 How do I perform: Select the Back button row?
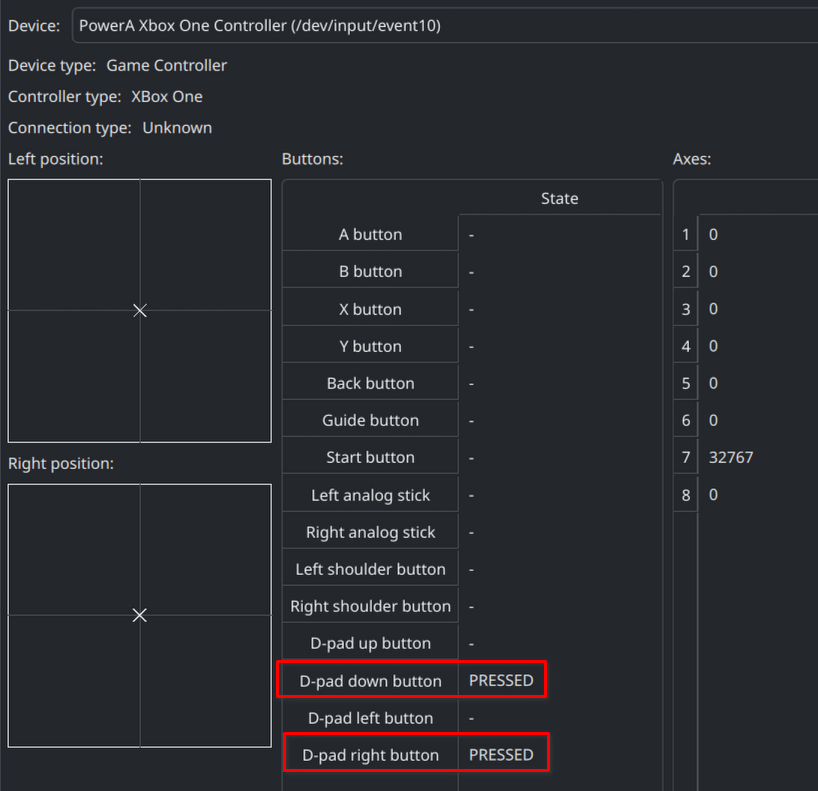[370, 382]
